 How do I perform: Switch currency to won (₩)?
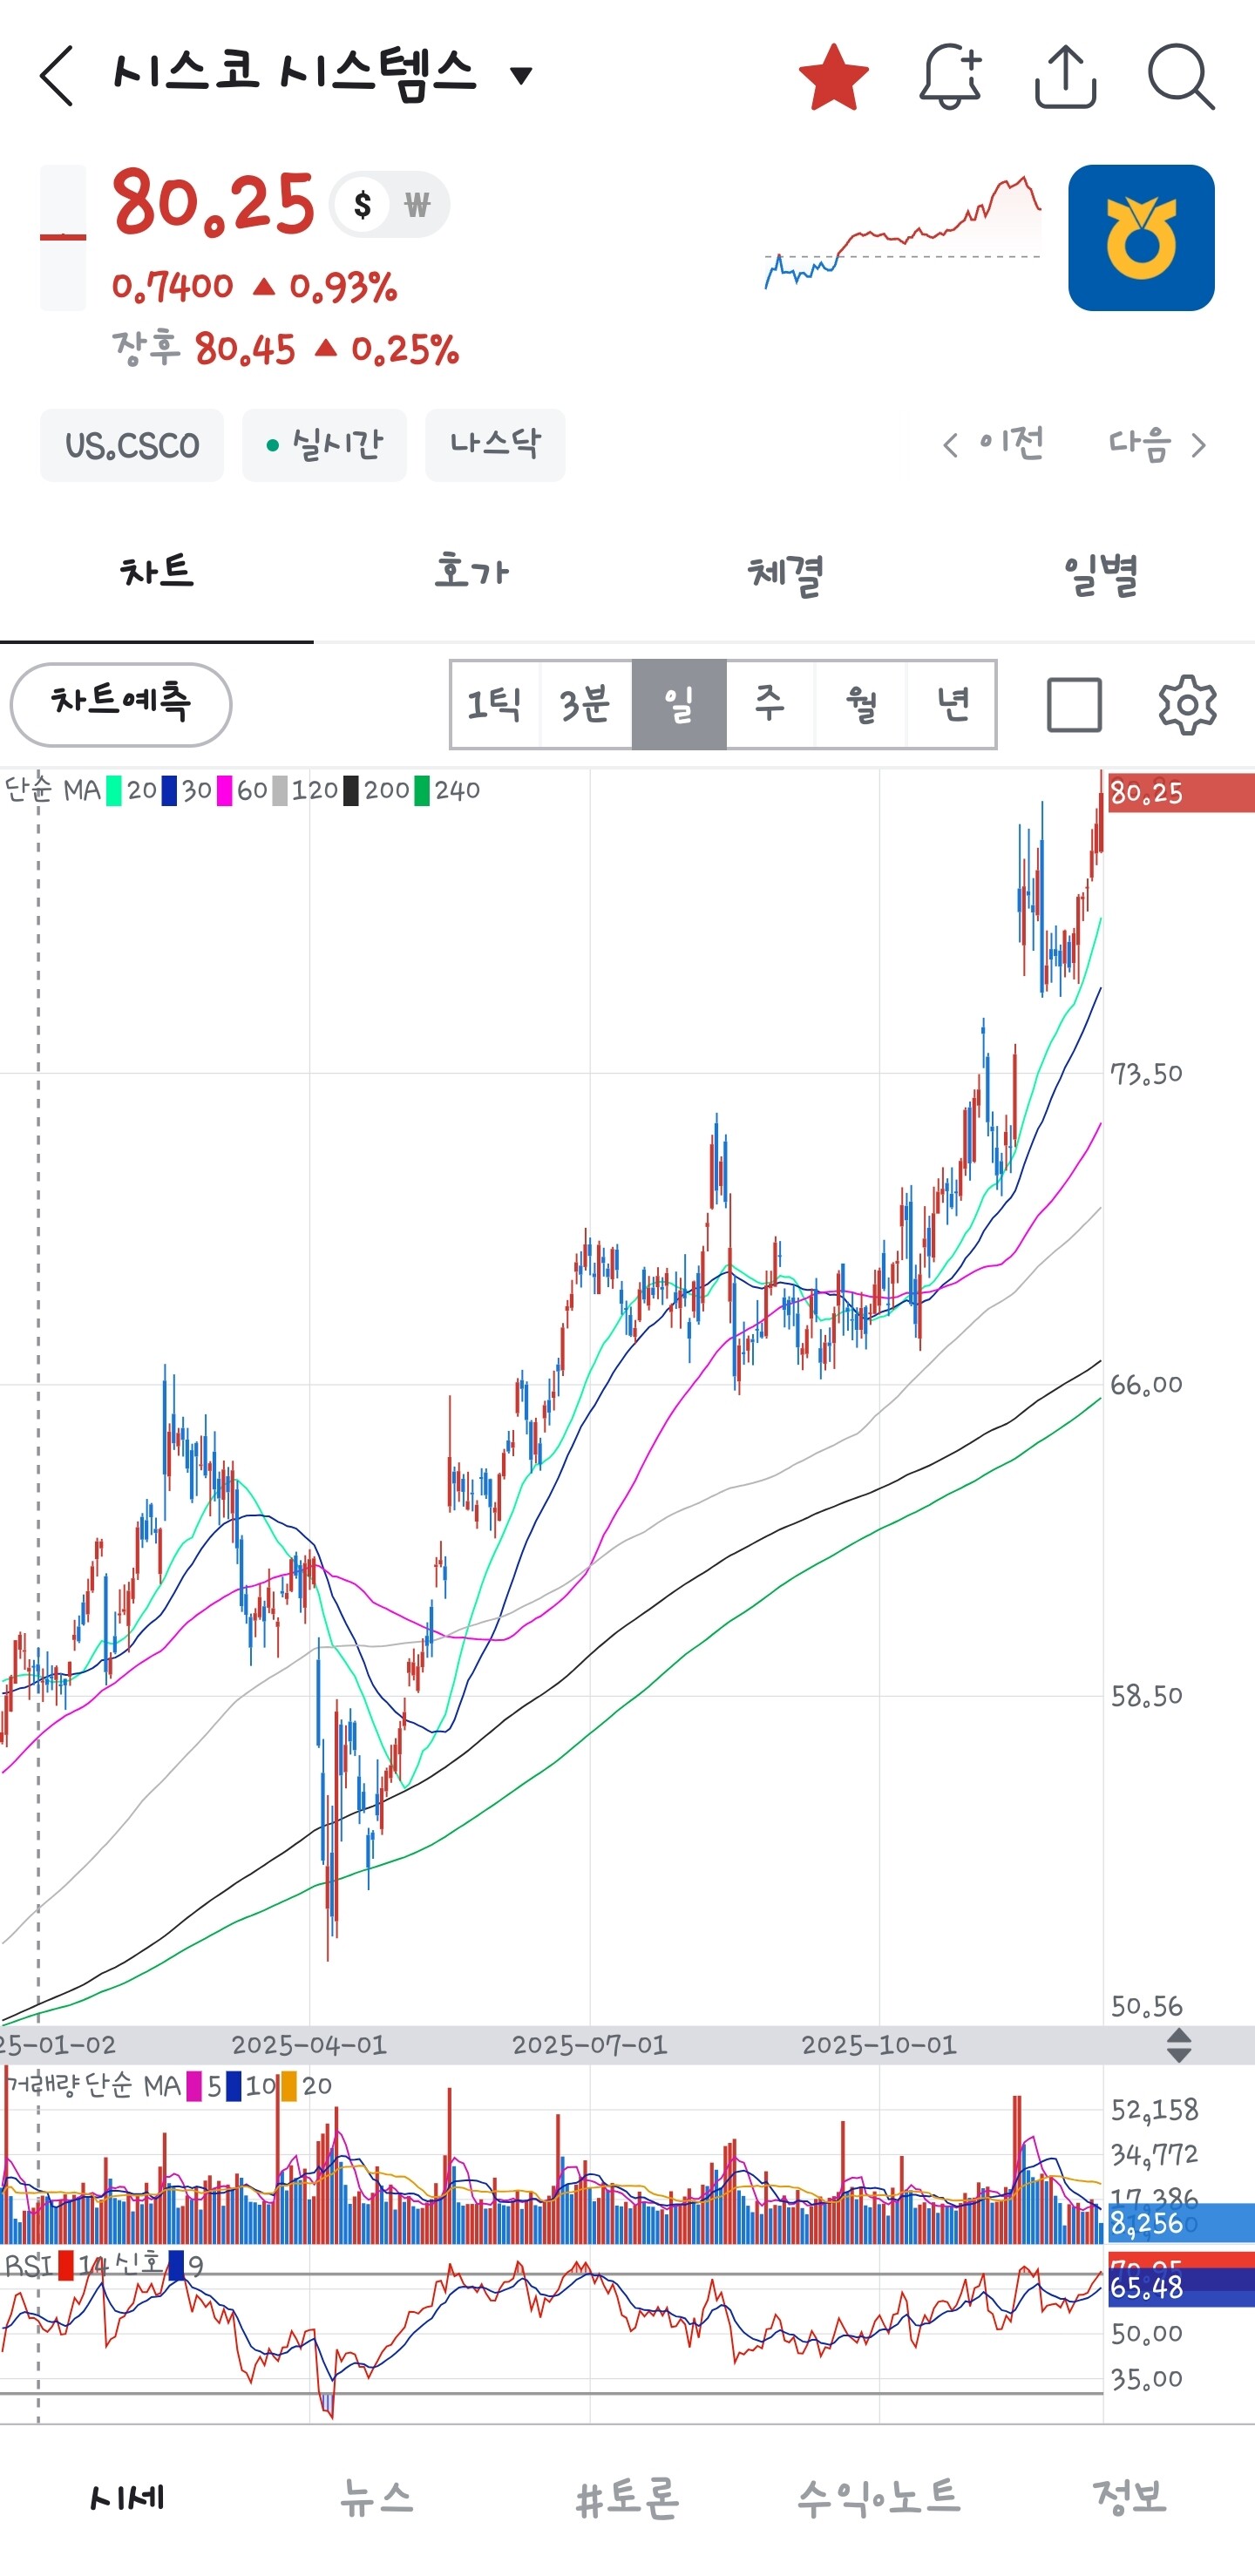tap(417, 205)
